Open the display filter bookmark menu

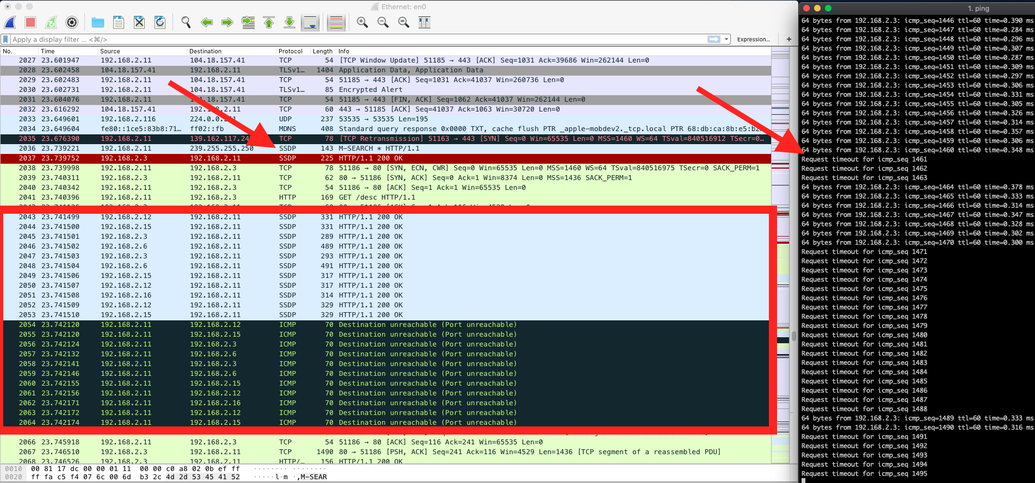[6, 40]
